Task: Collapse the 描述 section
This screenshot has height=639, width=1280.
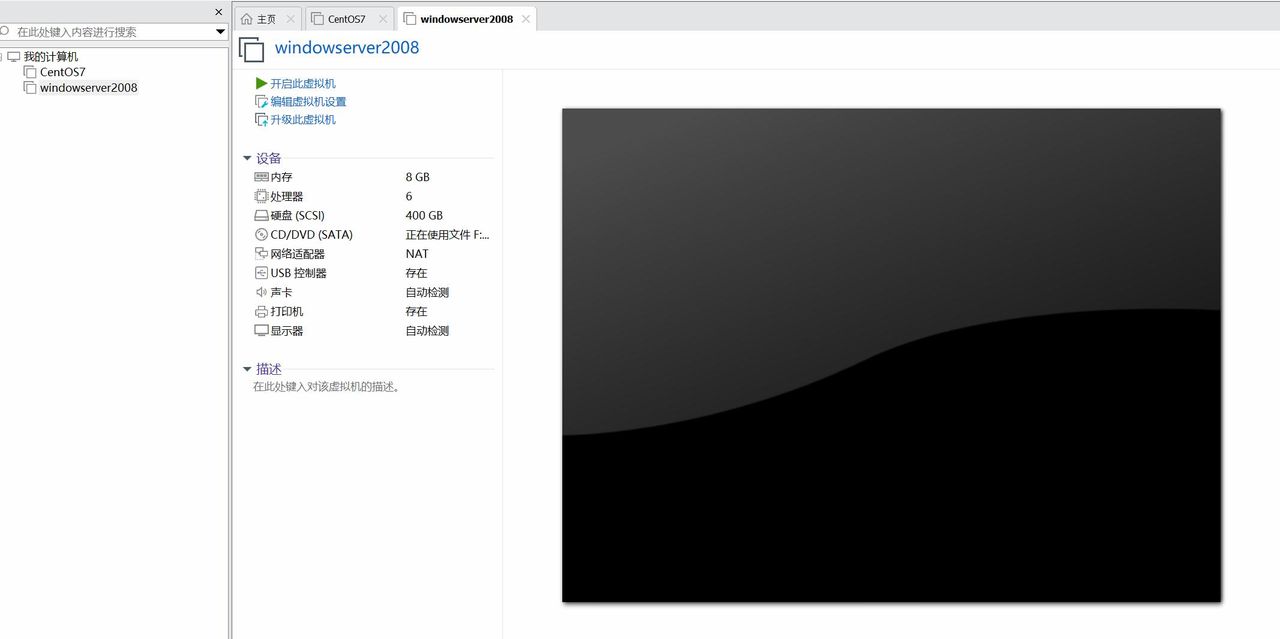Action: coord(247,368)
